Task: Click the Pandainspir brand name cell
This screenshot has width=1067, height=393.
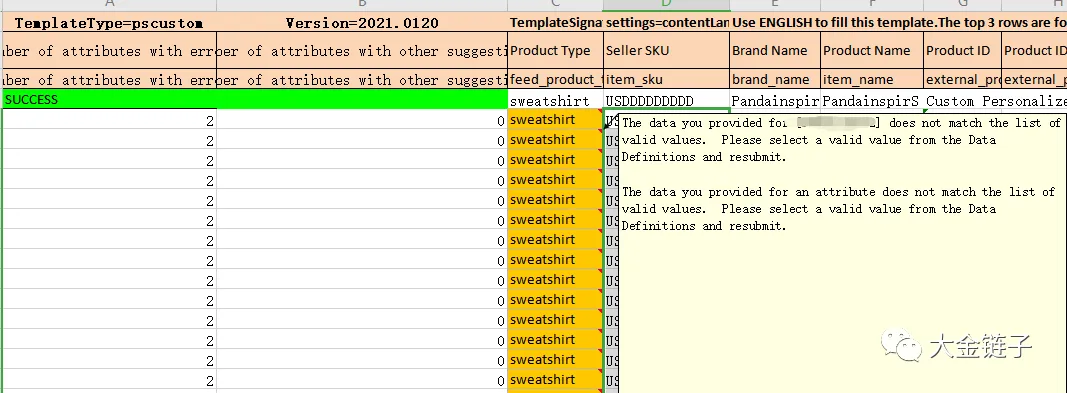Action: (x=774, y=101)
